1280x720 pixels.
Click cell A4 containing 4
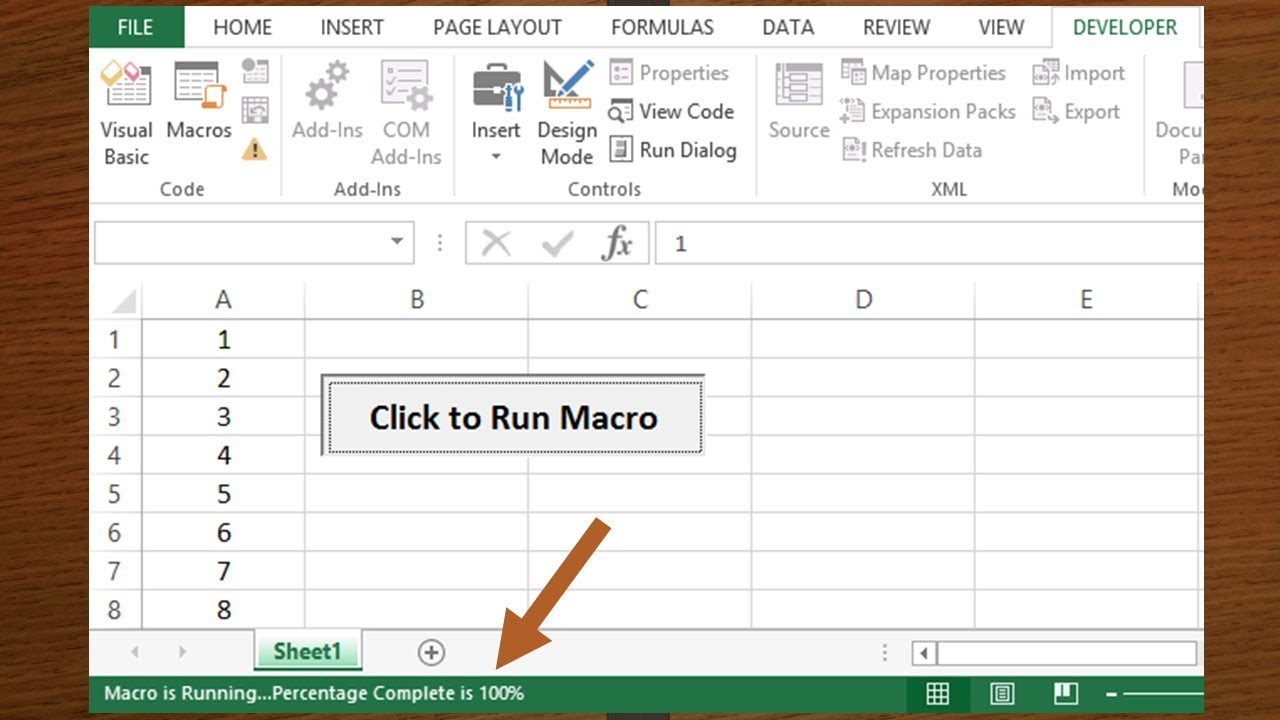coord(223,455)
